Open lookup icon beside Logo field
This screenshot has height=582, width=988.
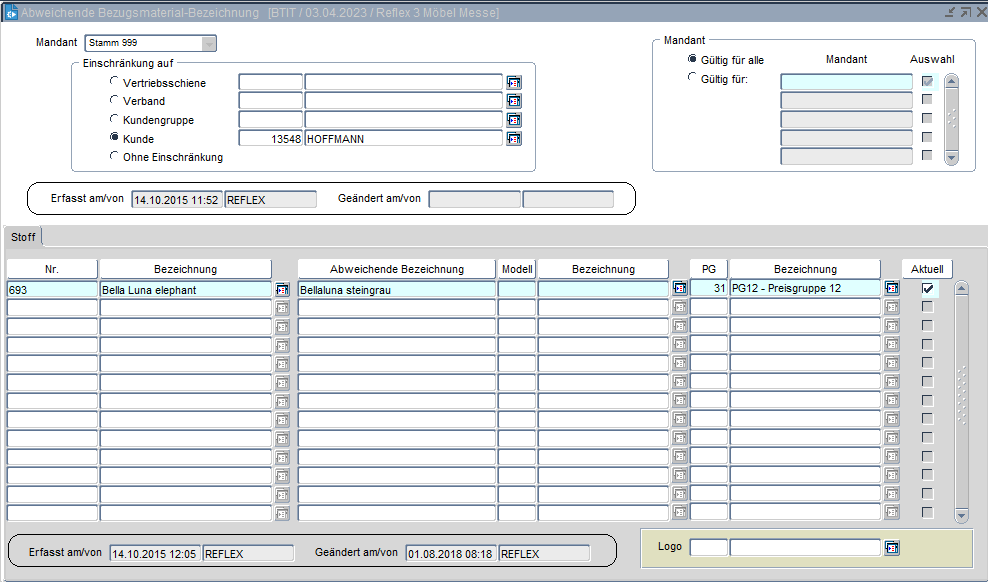click(892, 548)
